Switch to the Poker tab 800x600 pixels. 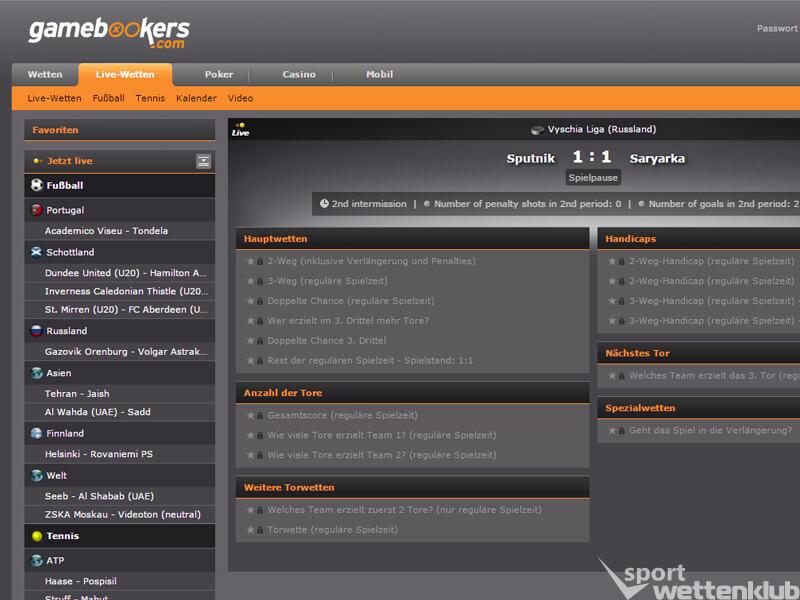(219, 74)
